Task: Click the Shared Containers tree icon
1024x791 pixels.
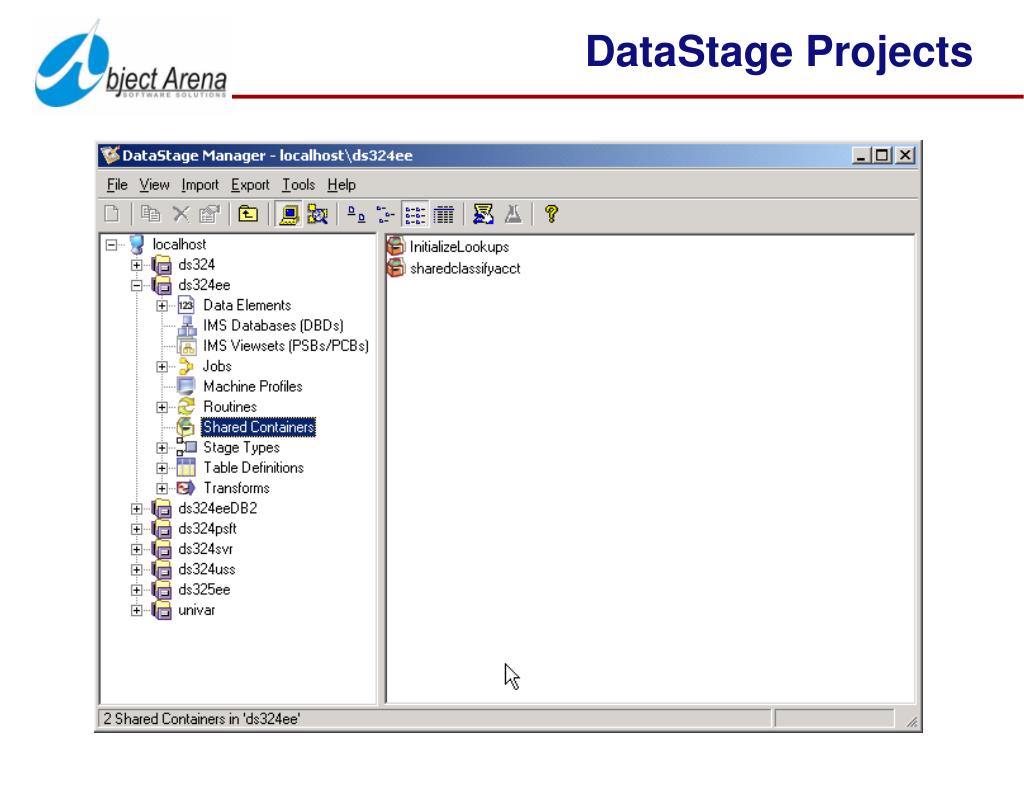Action: (186, 427)
